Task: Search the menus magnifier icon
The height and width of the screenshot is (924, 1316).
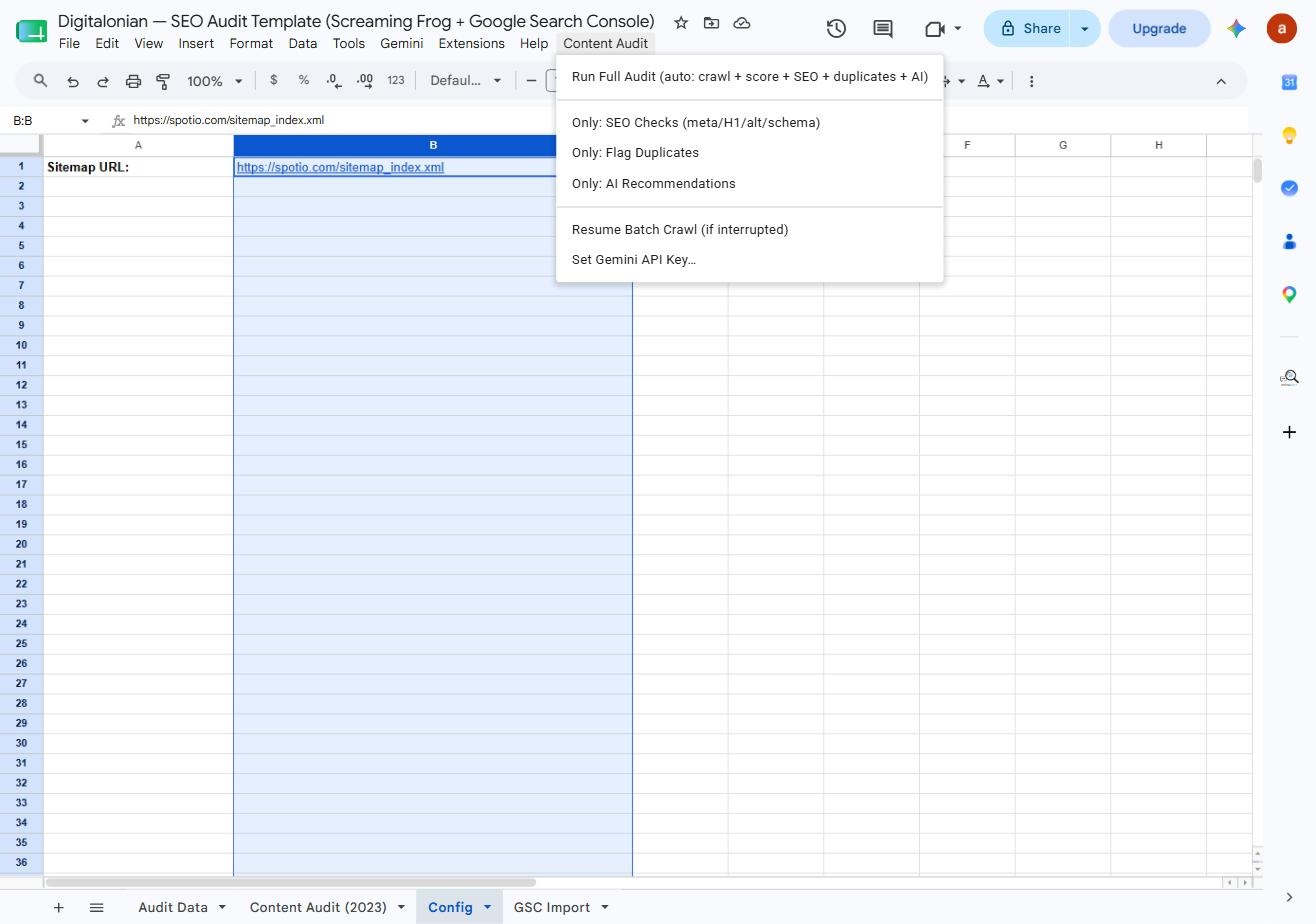Action: coord(40,81)
